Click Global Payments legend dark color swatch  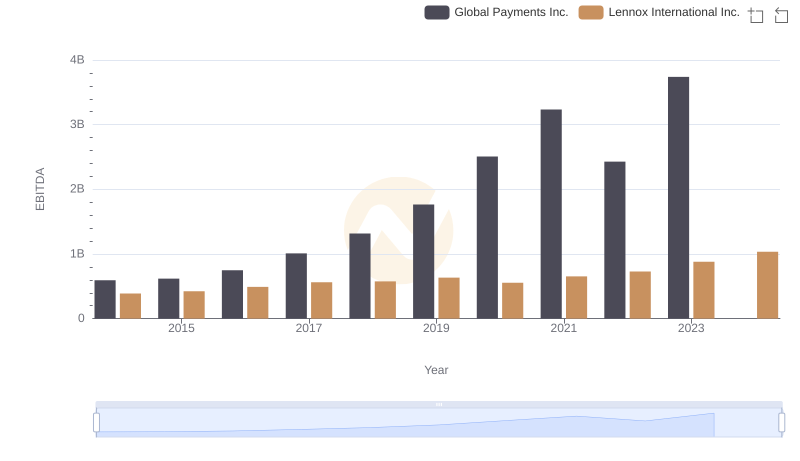click(437, 12)
